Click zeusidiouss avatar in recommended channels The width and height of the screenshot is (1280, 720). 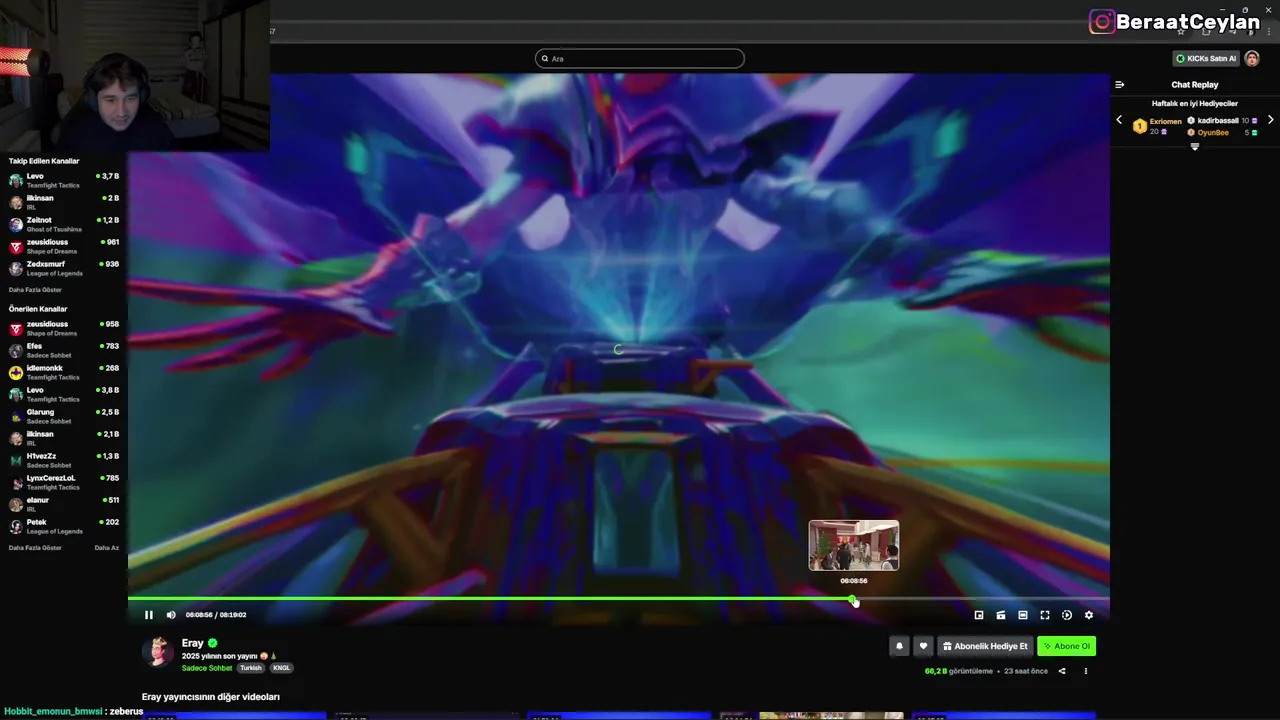pos(16,329)
